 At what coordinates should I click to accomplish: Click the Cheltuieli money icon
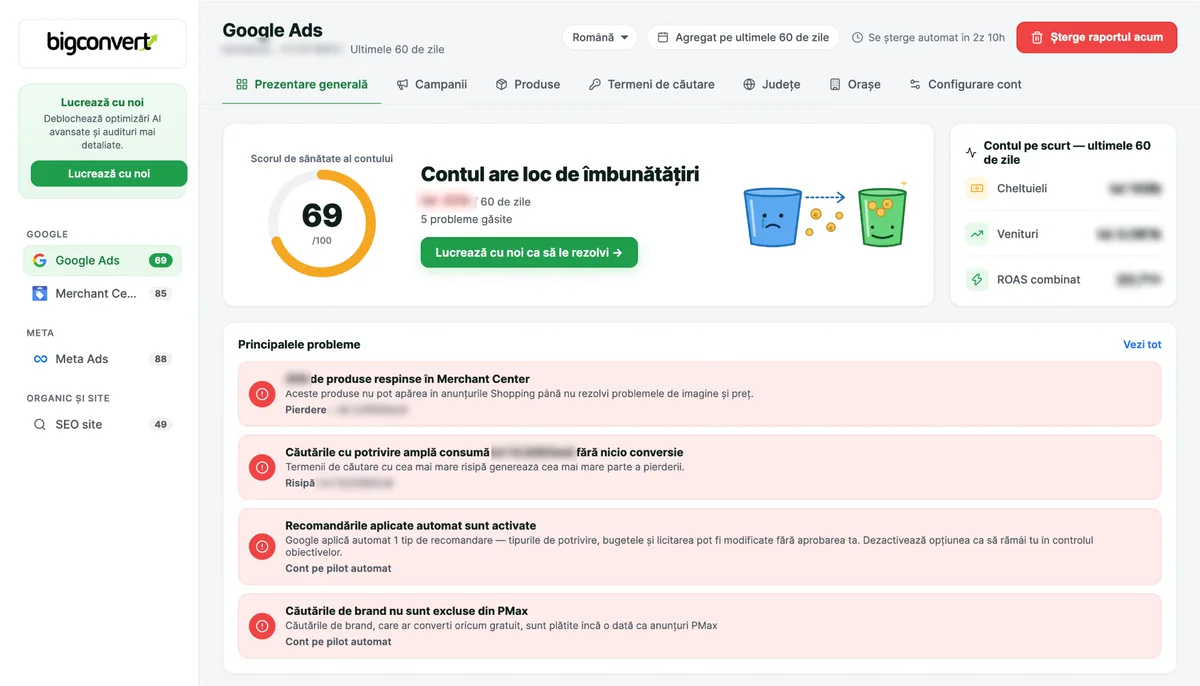click(x=976, y=188)
